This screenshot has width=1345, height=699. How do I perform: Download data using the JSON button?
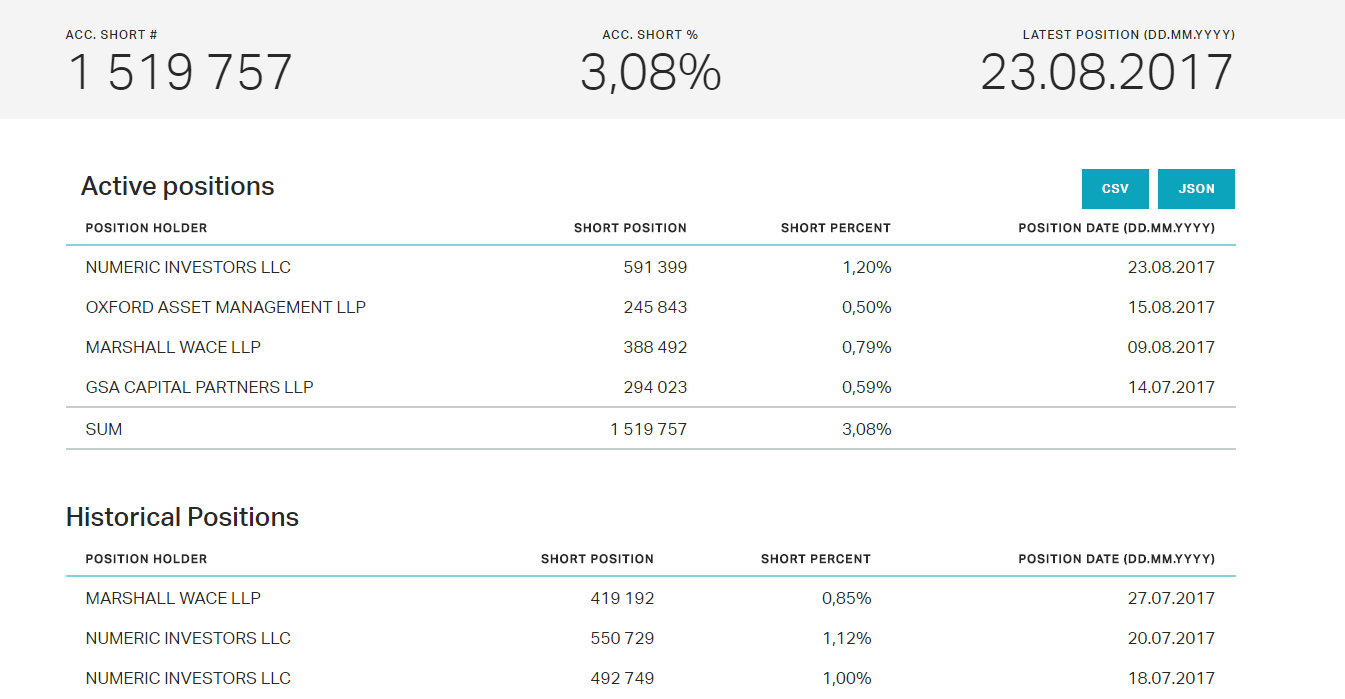[x=1196, y=189]
